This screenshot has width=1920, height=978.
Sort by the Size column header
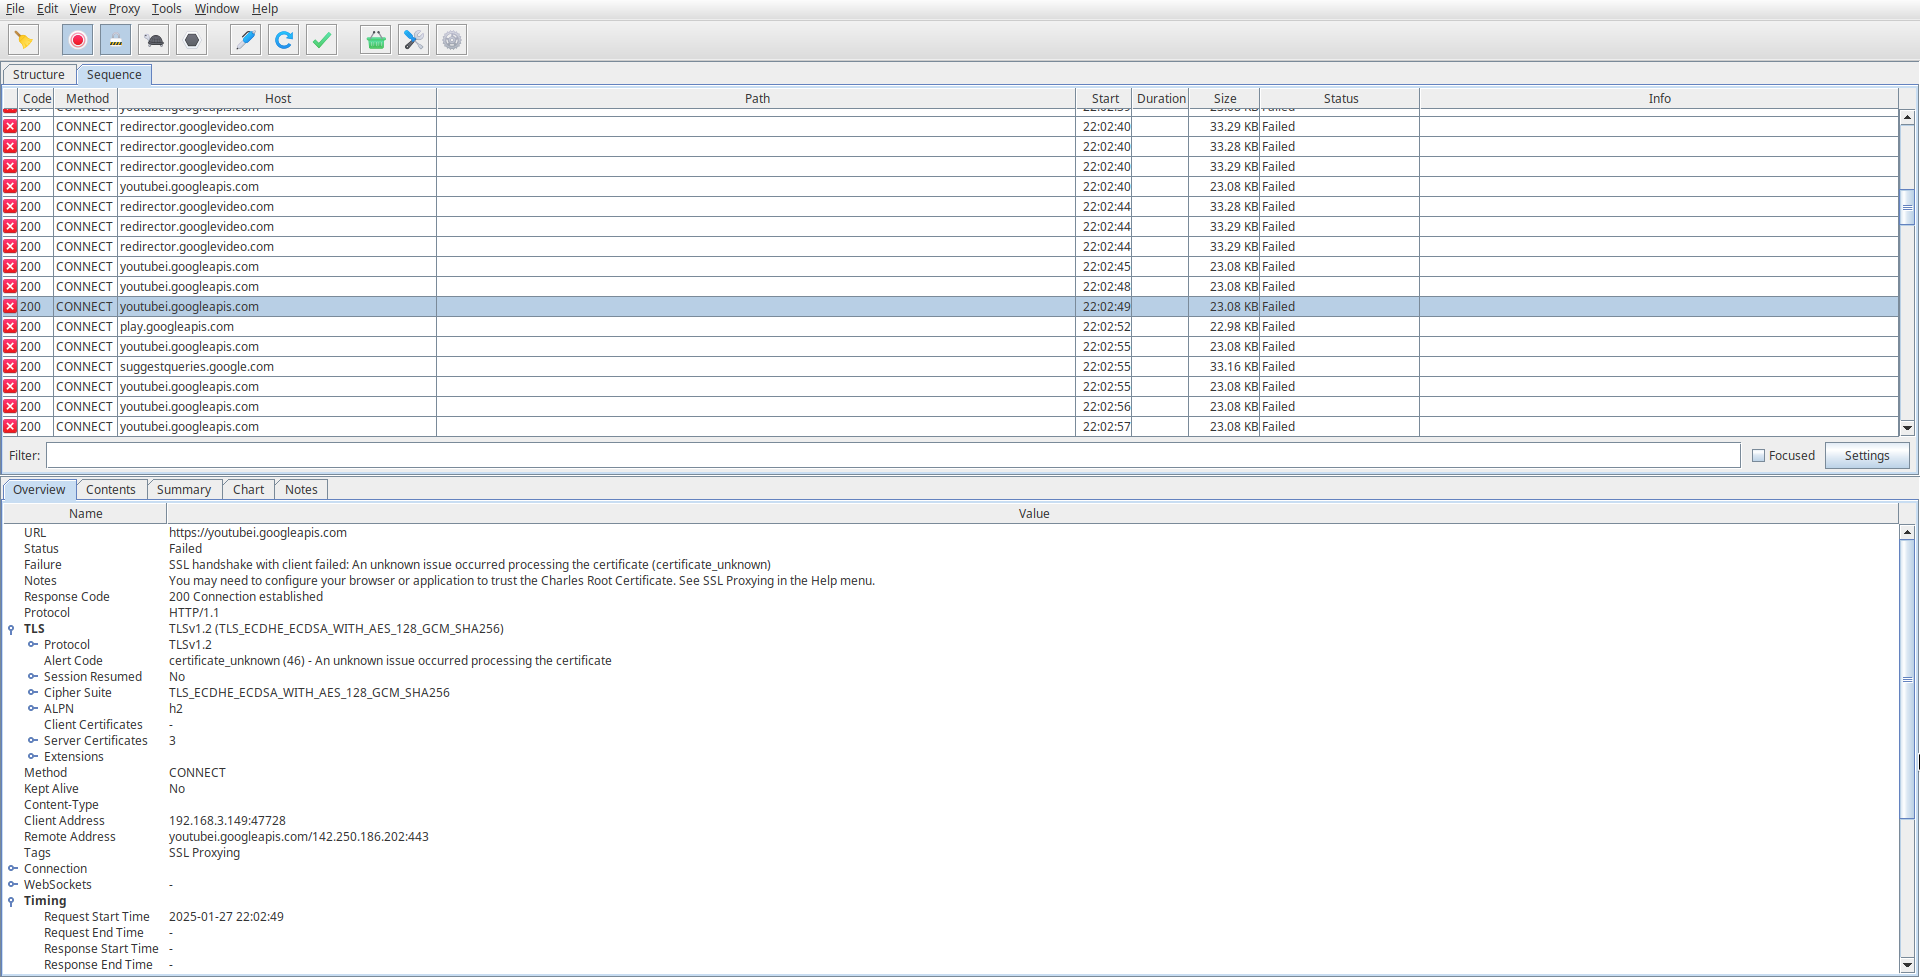pos(1225,99)
